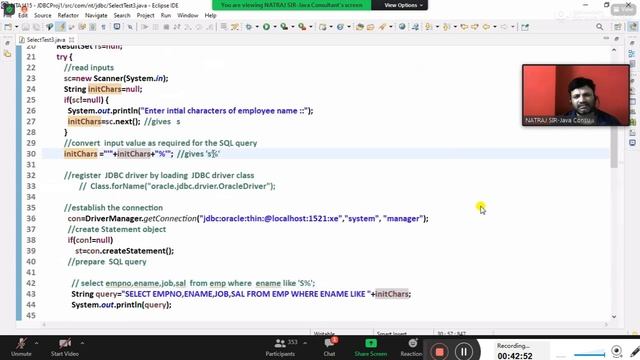
Task: Click the New Java Class icon
Action: tap(340, 27)
